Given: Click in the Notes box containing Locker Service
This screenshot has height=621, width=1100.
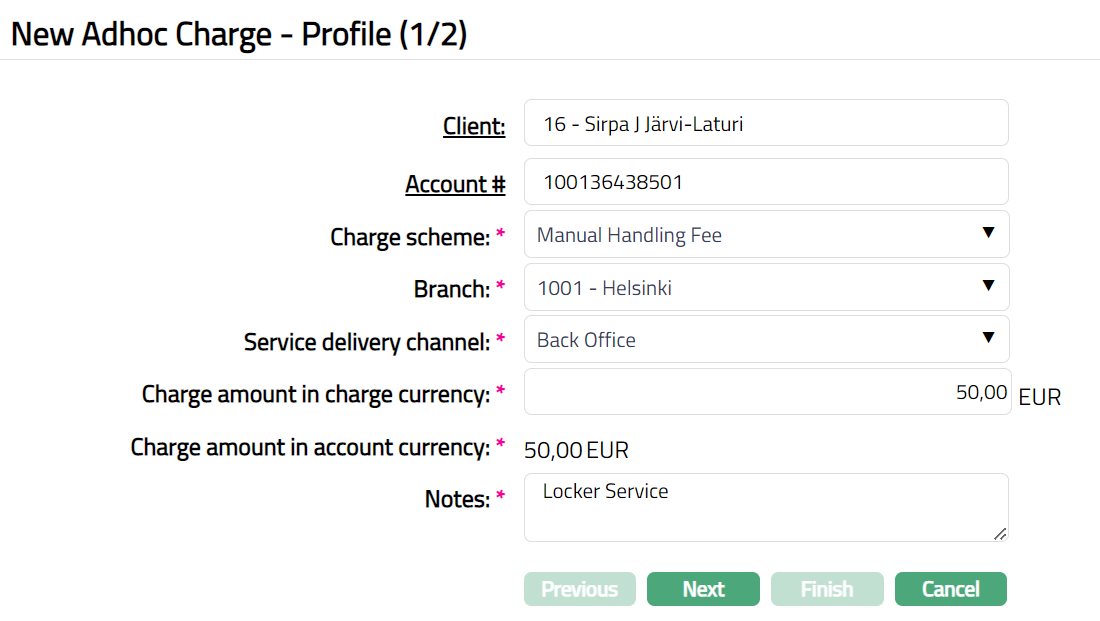Looking at the screenshot, I should [x=765, y=508].
